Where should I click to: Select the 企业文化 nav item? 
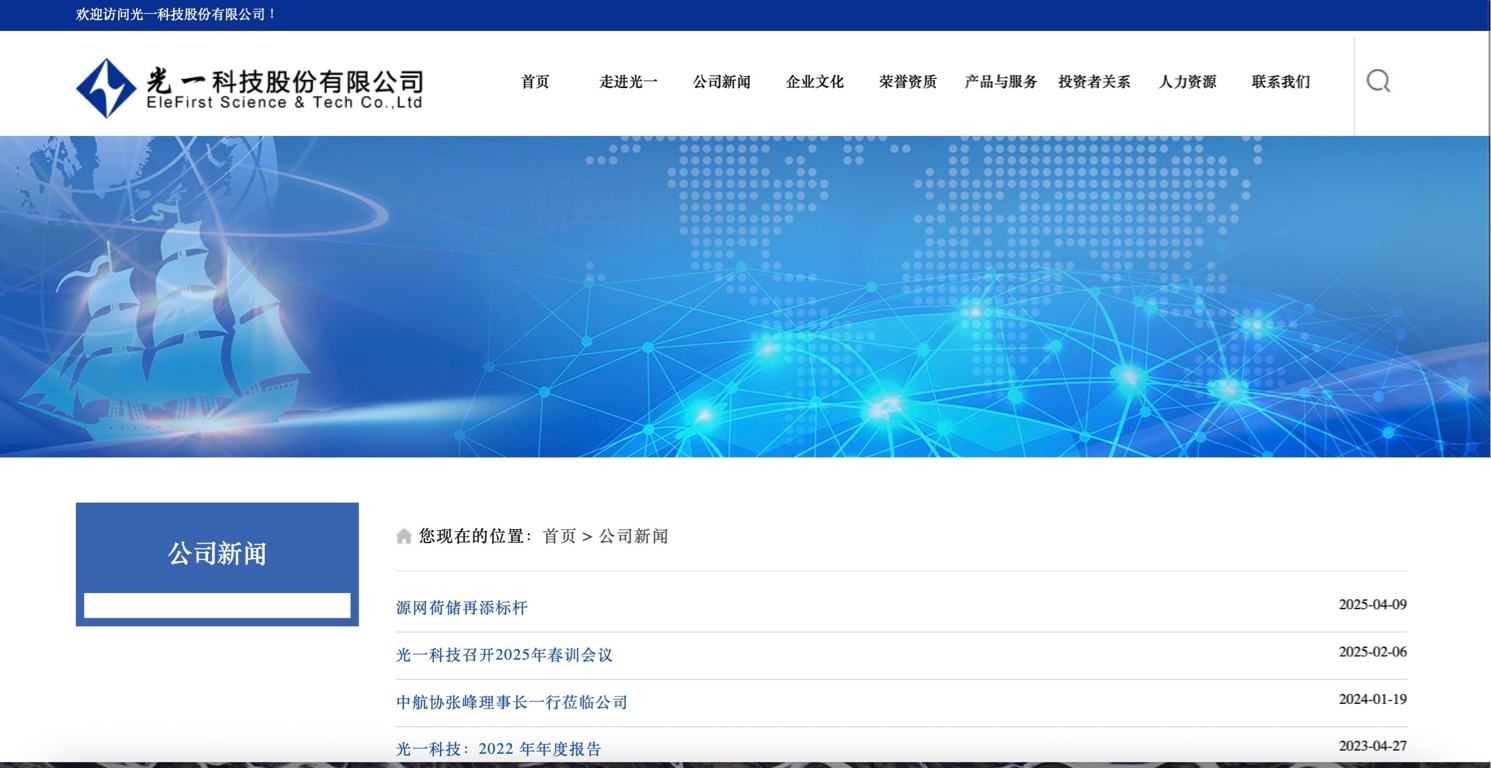point(814,82)
